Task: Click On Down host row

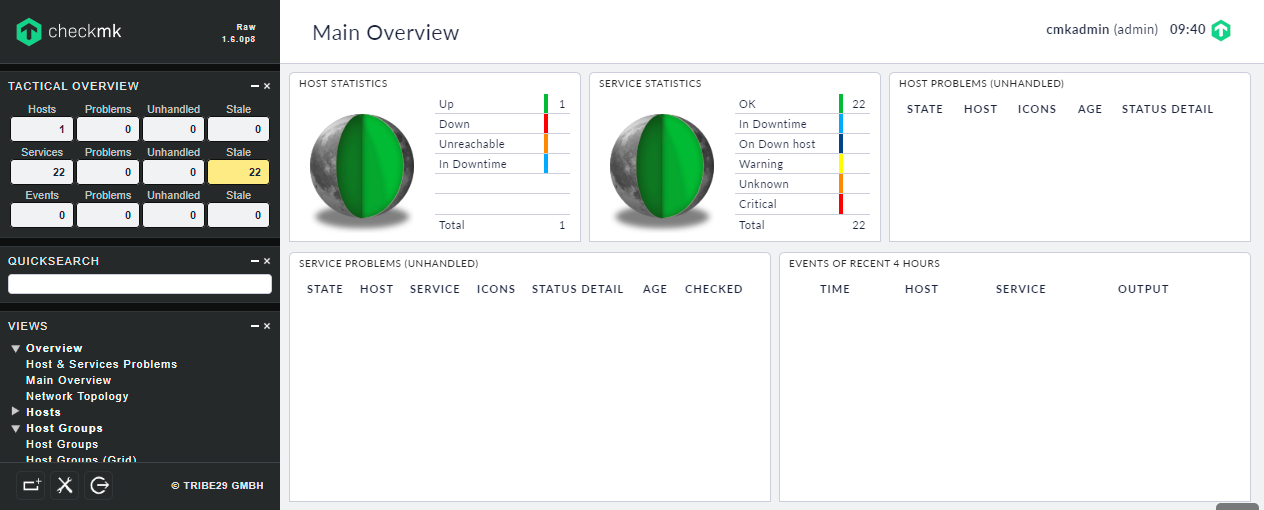Action: pyautogui.click(x=802, y=144)
